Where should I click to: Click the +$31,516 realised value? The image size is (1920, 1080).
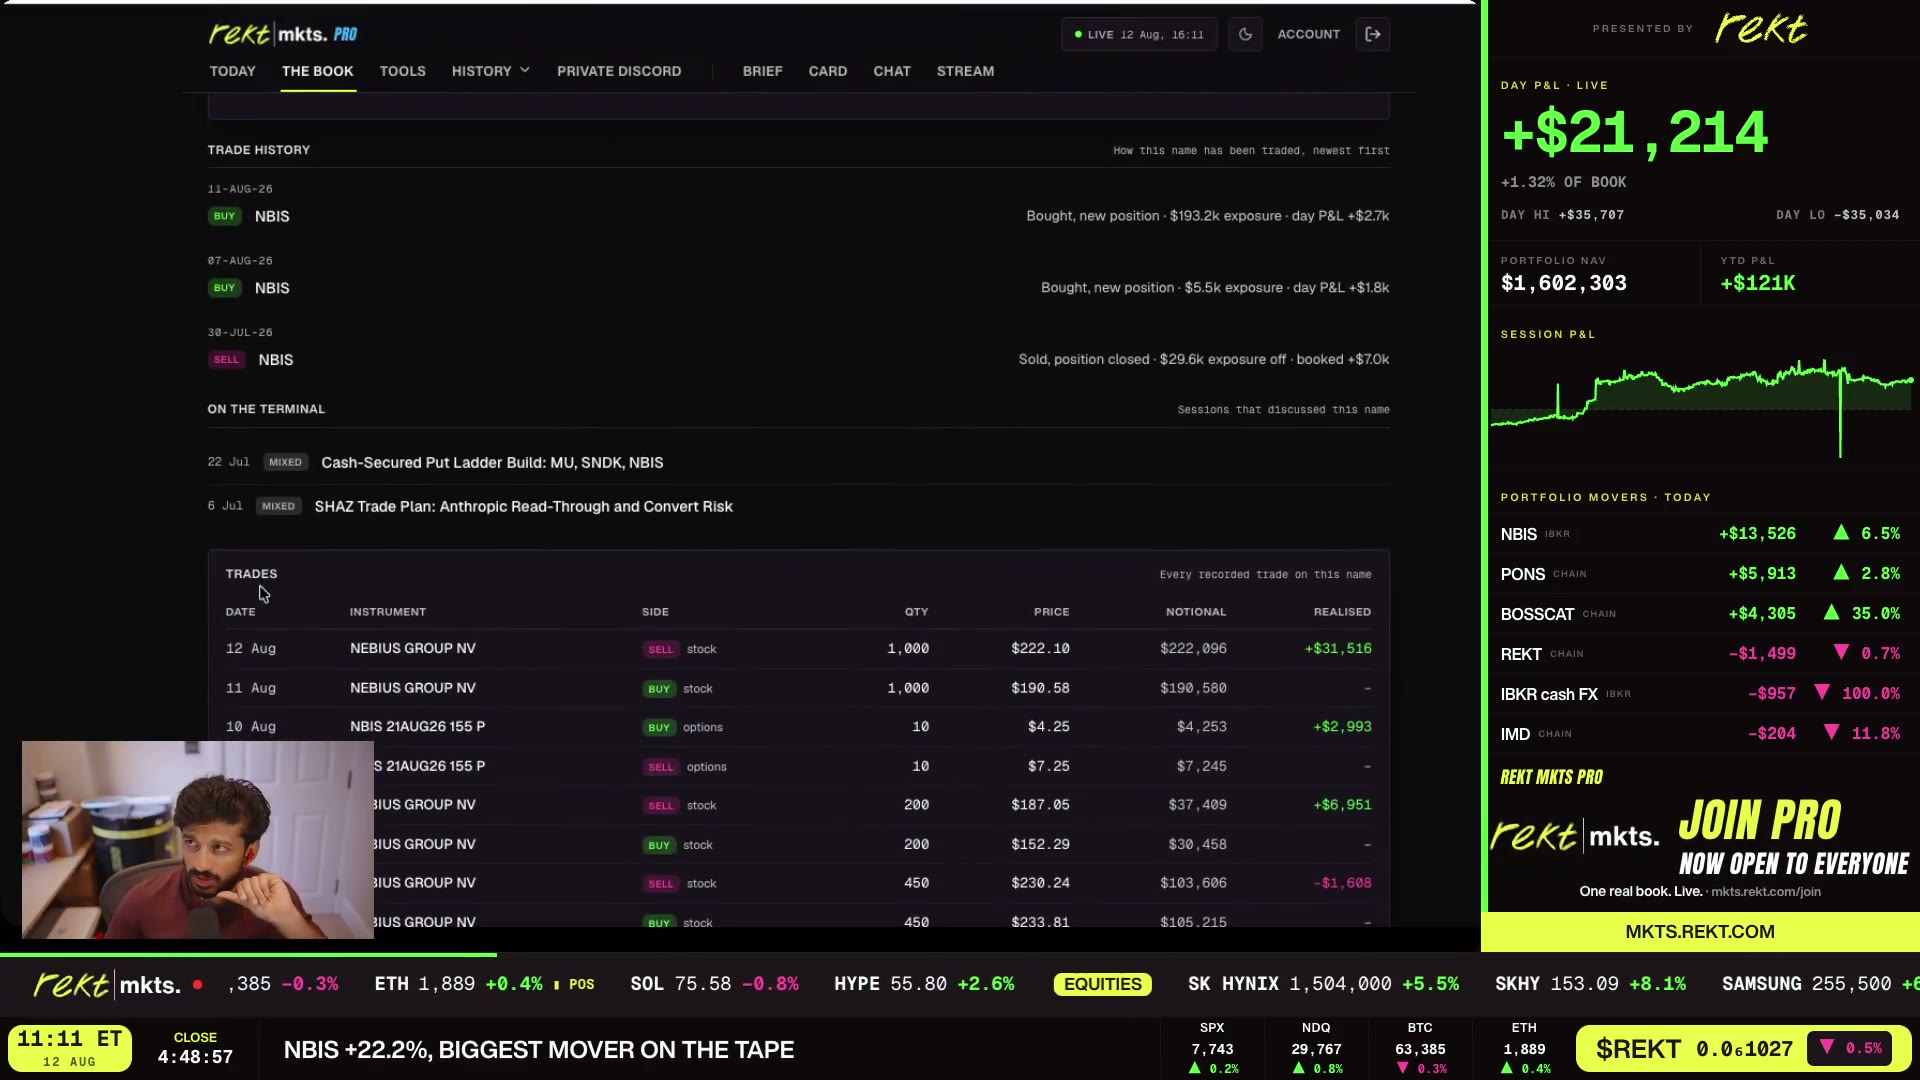point(1338,648)
